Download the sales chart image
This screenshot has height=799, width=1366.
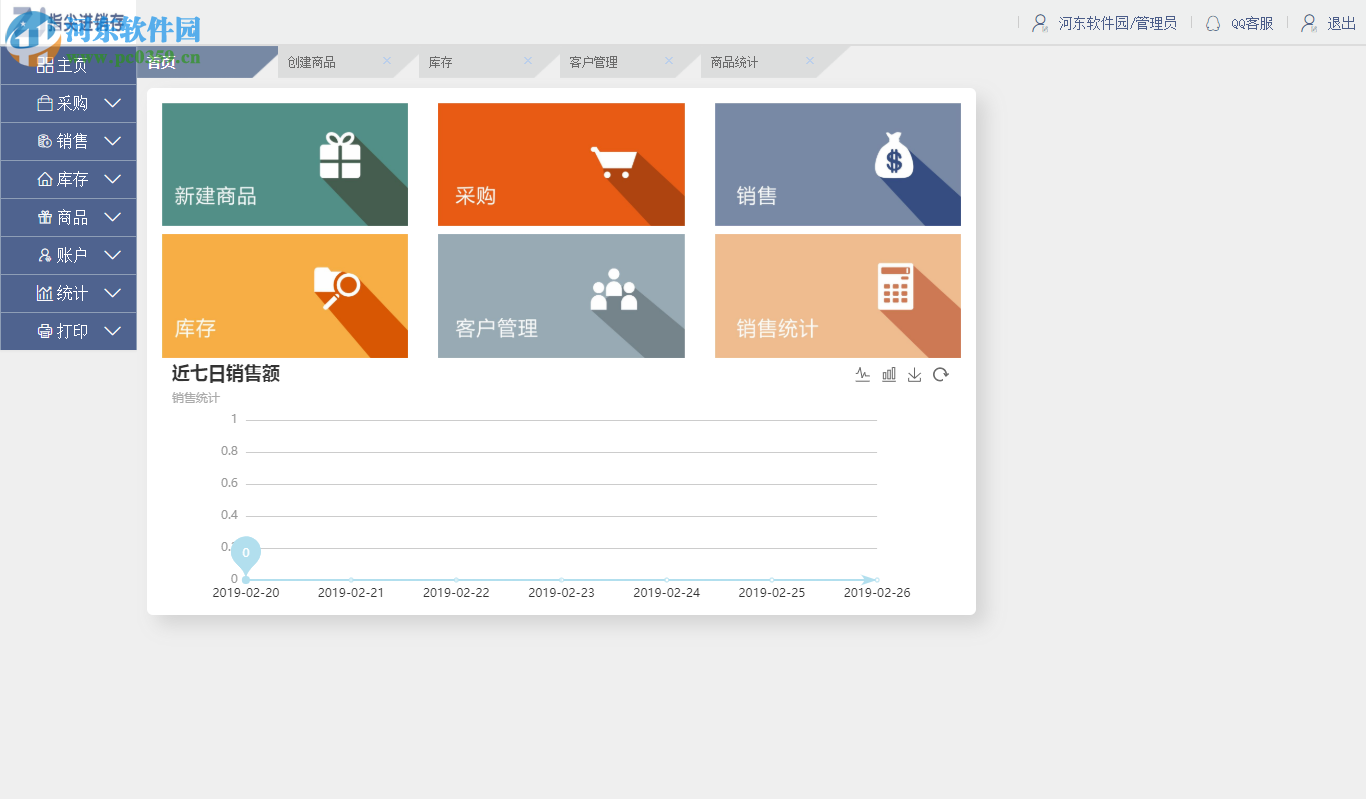(914, 375)
